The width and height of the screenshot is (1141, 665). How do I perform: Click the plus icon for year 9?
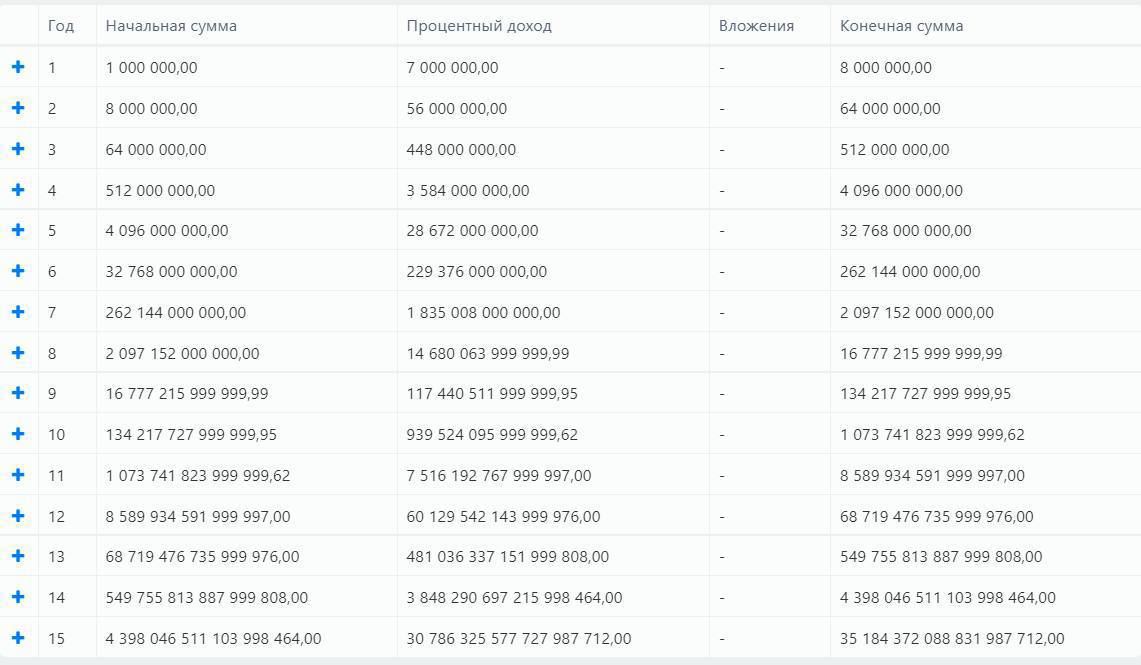(x=18, y=393)
